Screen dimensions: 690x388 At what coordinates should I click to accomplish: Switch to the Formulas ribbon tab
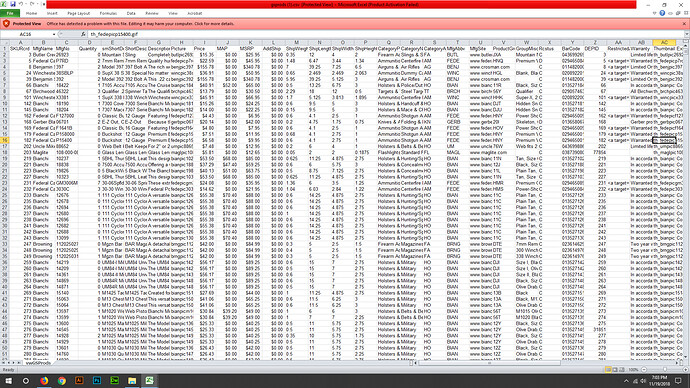click(108, 14)
